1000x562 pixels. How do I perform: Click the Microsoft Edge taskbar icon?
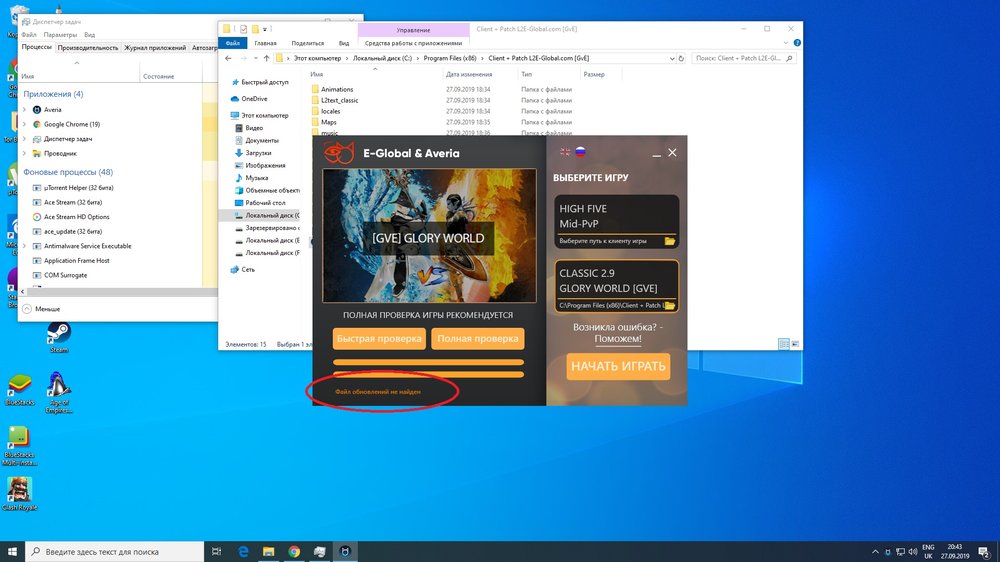pyautogui.click(x=243, y=551)
